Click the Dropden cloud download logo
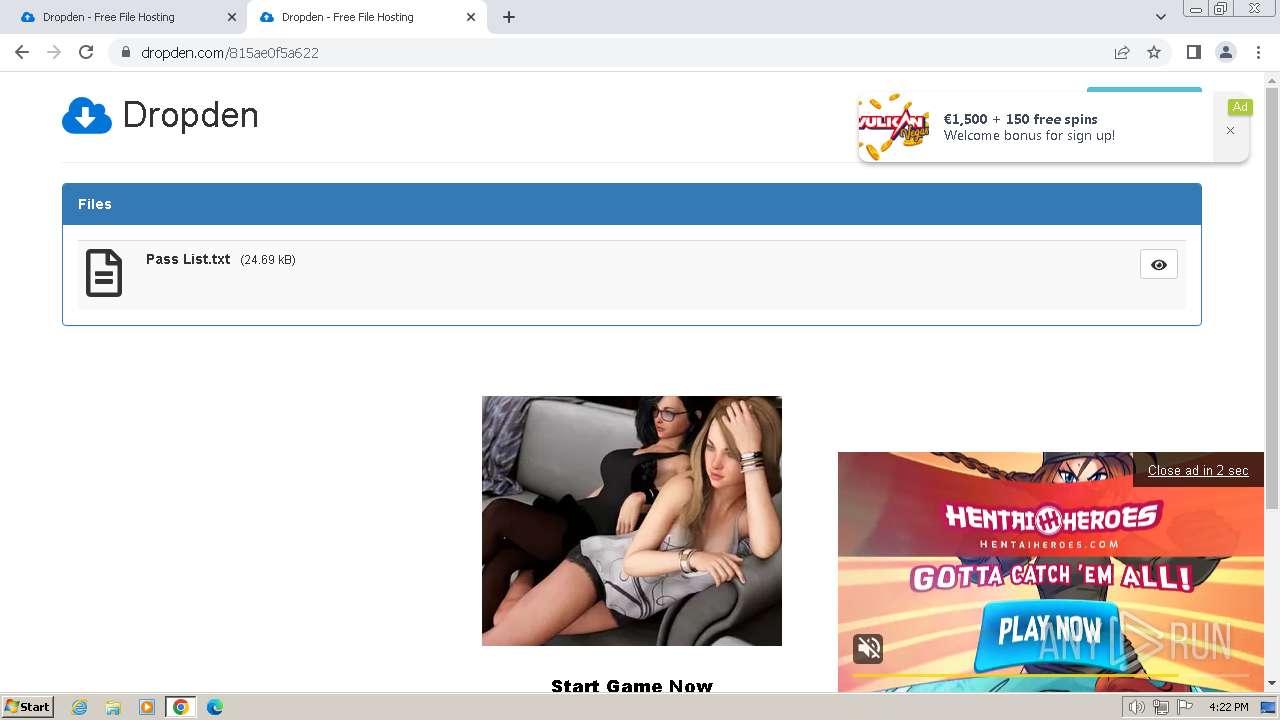This screenshot has height=720, width=1280. 87,116
